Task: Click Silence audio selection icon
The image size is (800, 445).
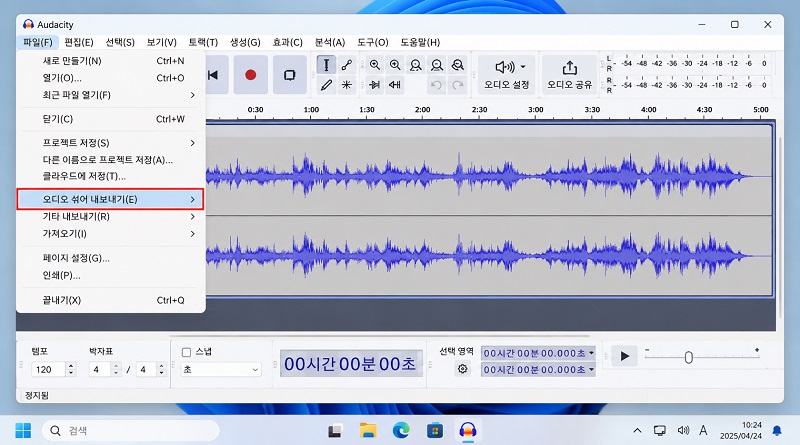Action: pos(395,85)
